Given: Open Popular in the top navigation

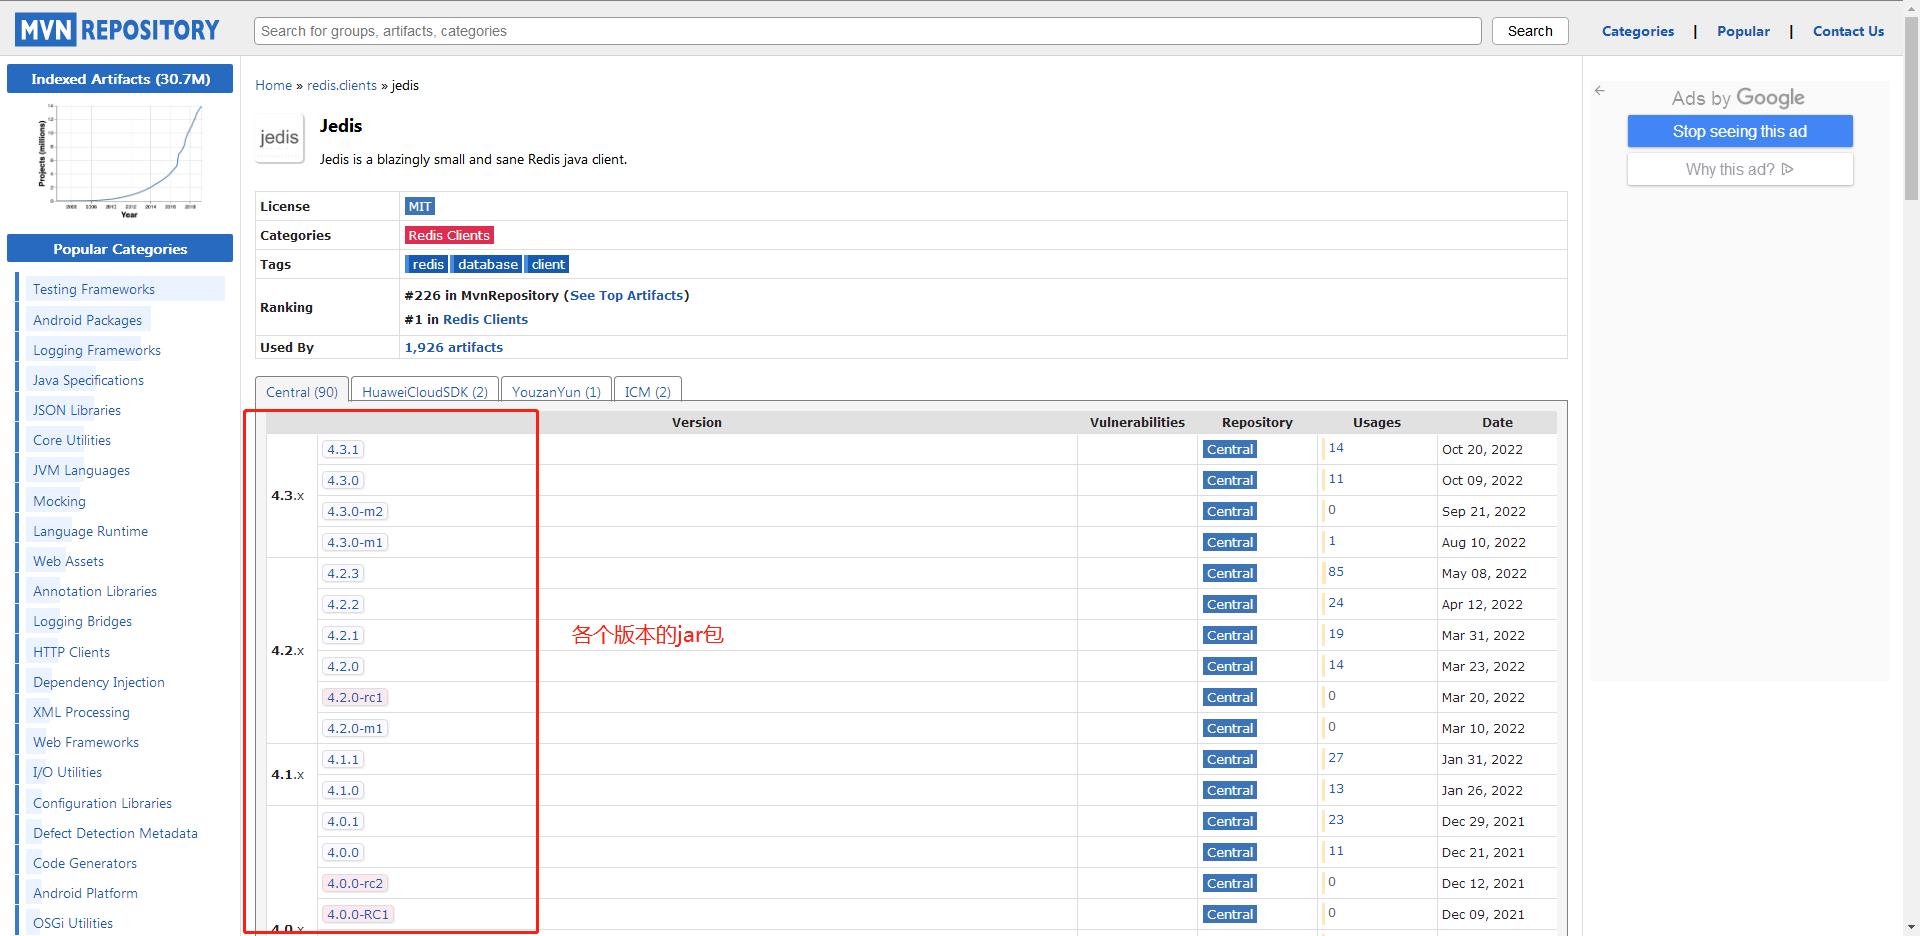Looking at the screenshot, I should pyautogui.click(x=1743, y=31).
